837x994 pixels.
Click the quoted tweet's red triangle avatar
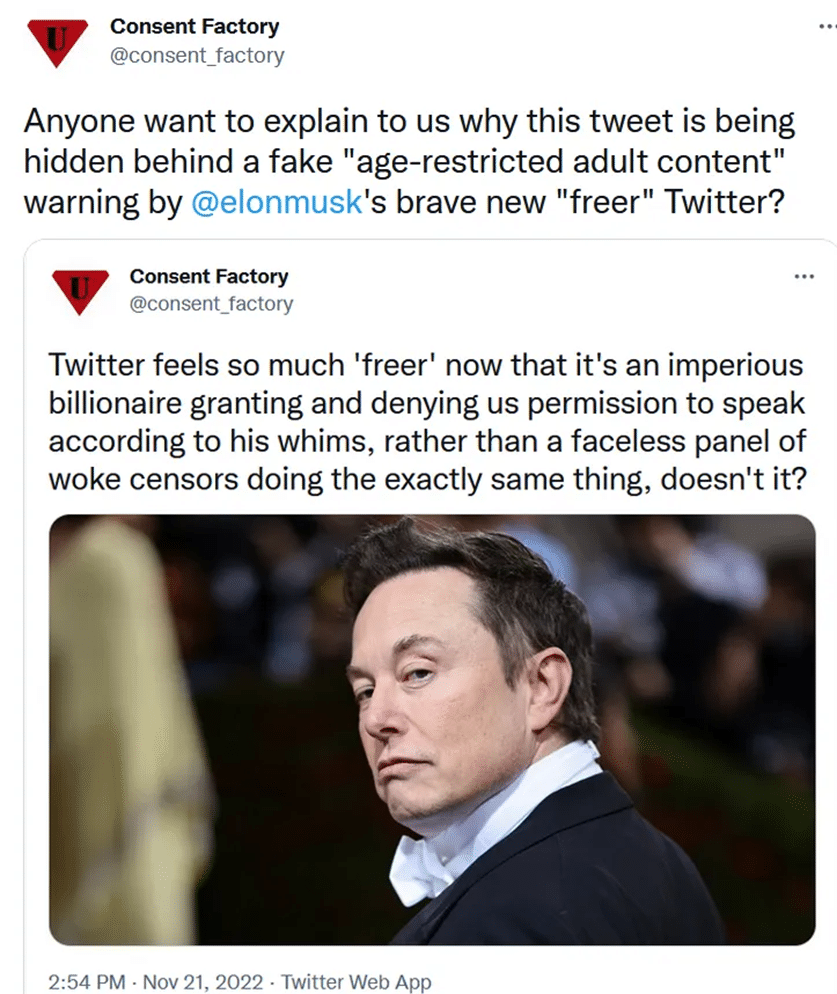point(80,292)
